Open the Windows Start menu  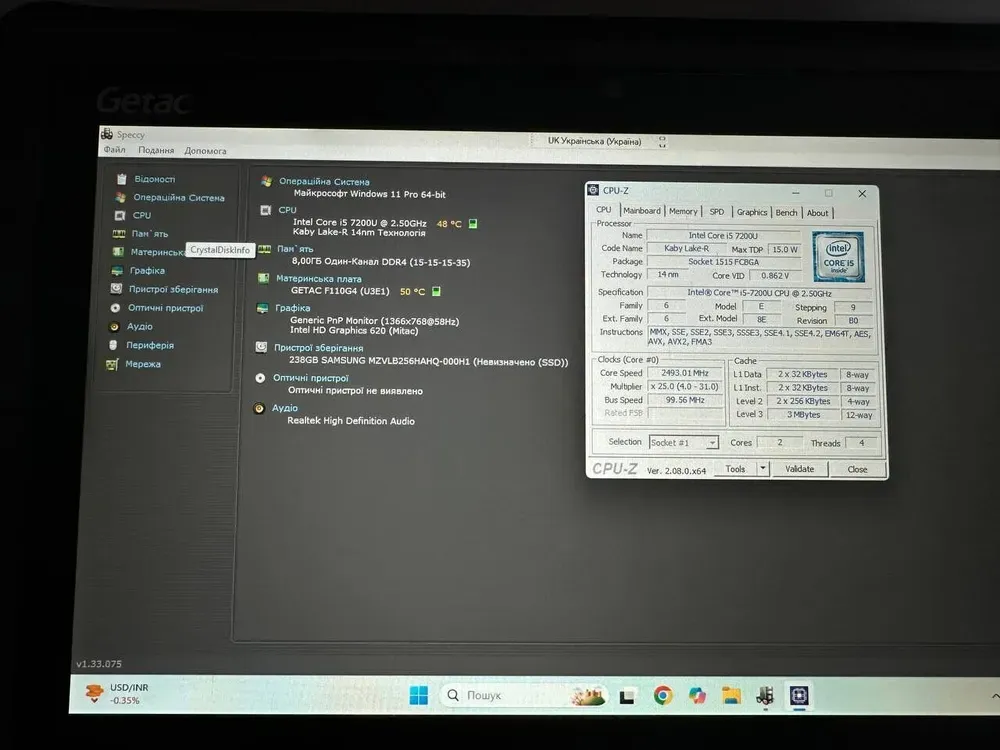tap(418, 695)
